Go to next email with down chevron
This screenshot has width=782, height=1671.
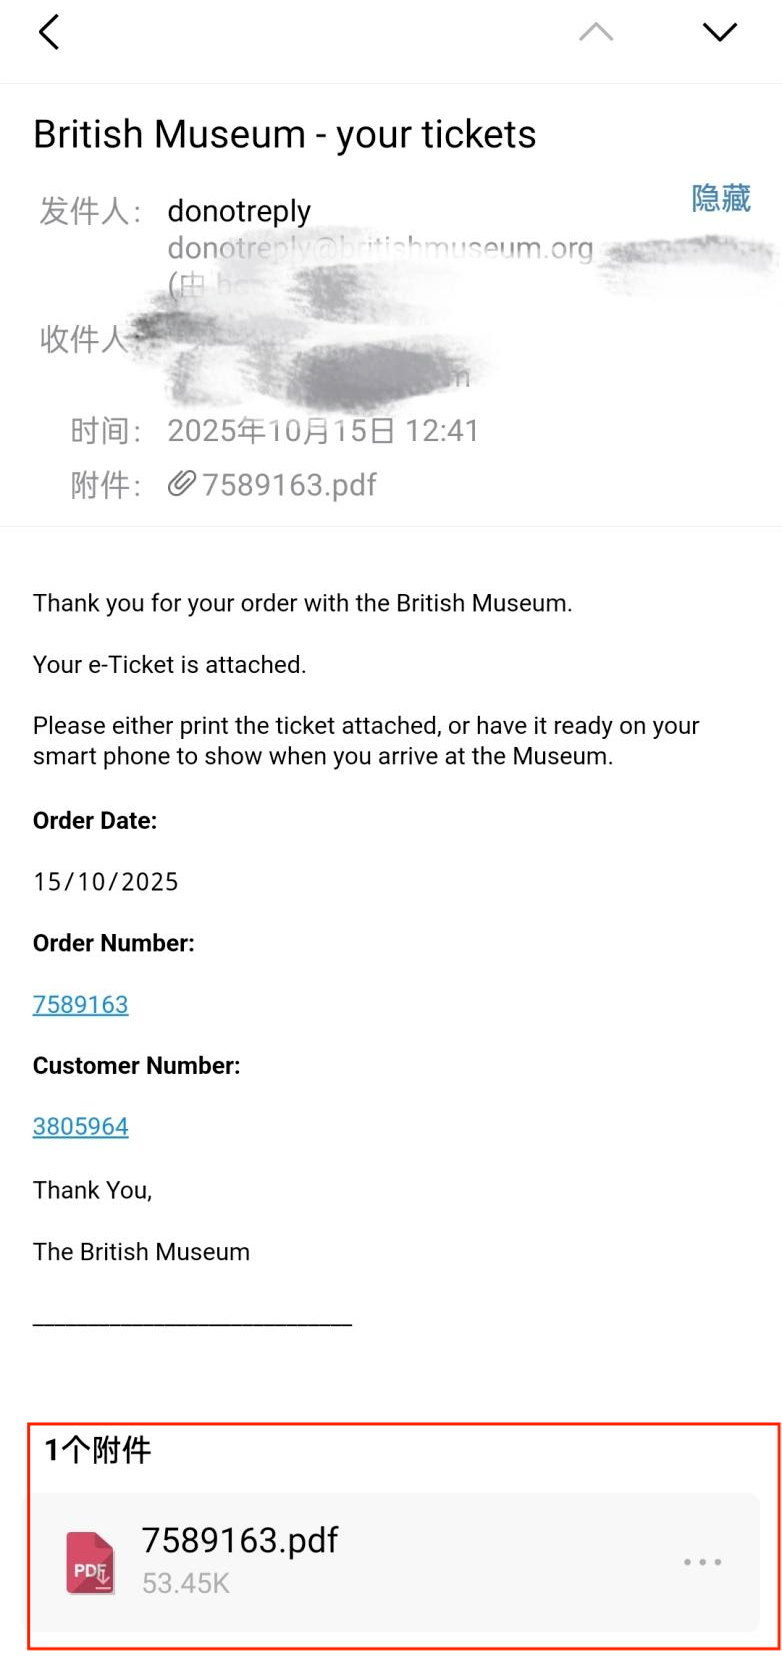(719, 33)
